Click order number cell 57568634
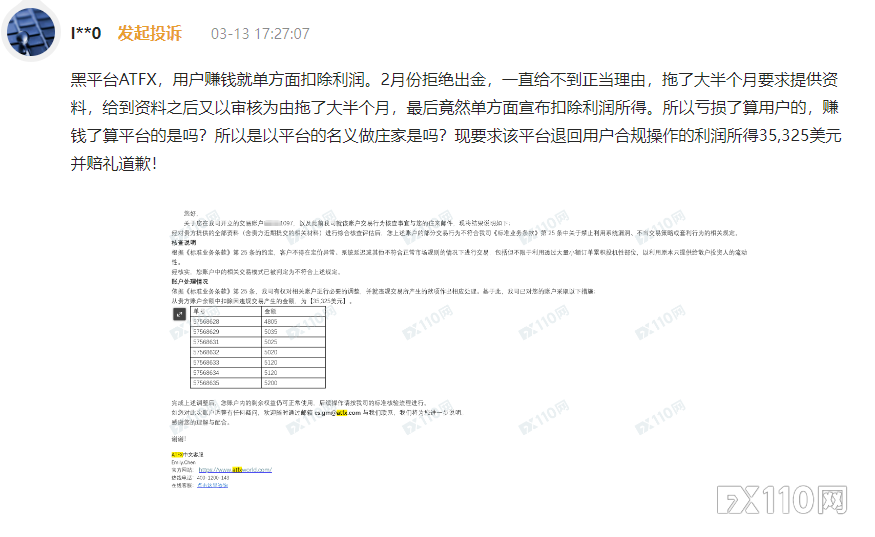875x537 pixels. 227,372
